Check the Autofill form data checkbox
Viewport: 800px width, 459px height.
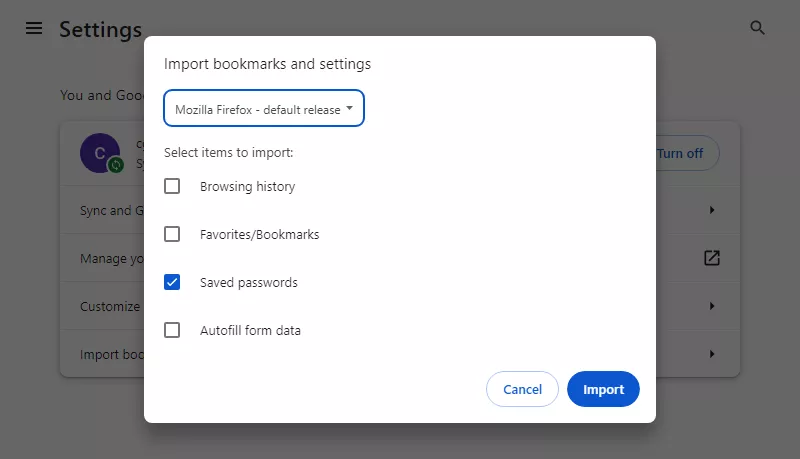tap(172, 330)
